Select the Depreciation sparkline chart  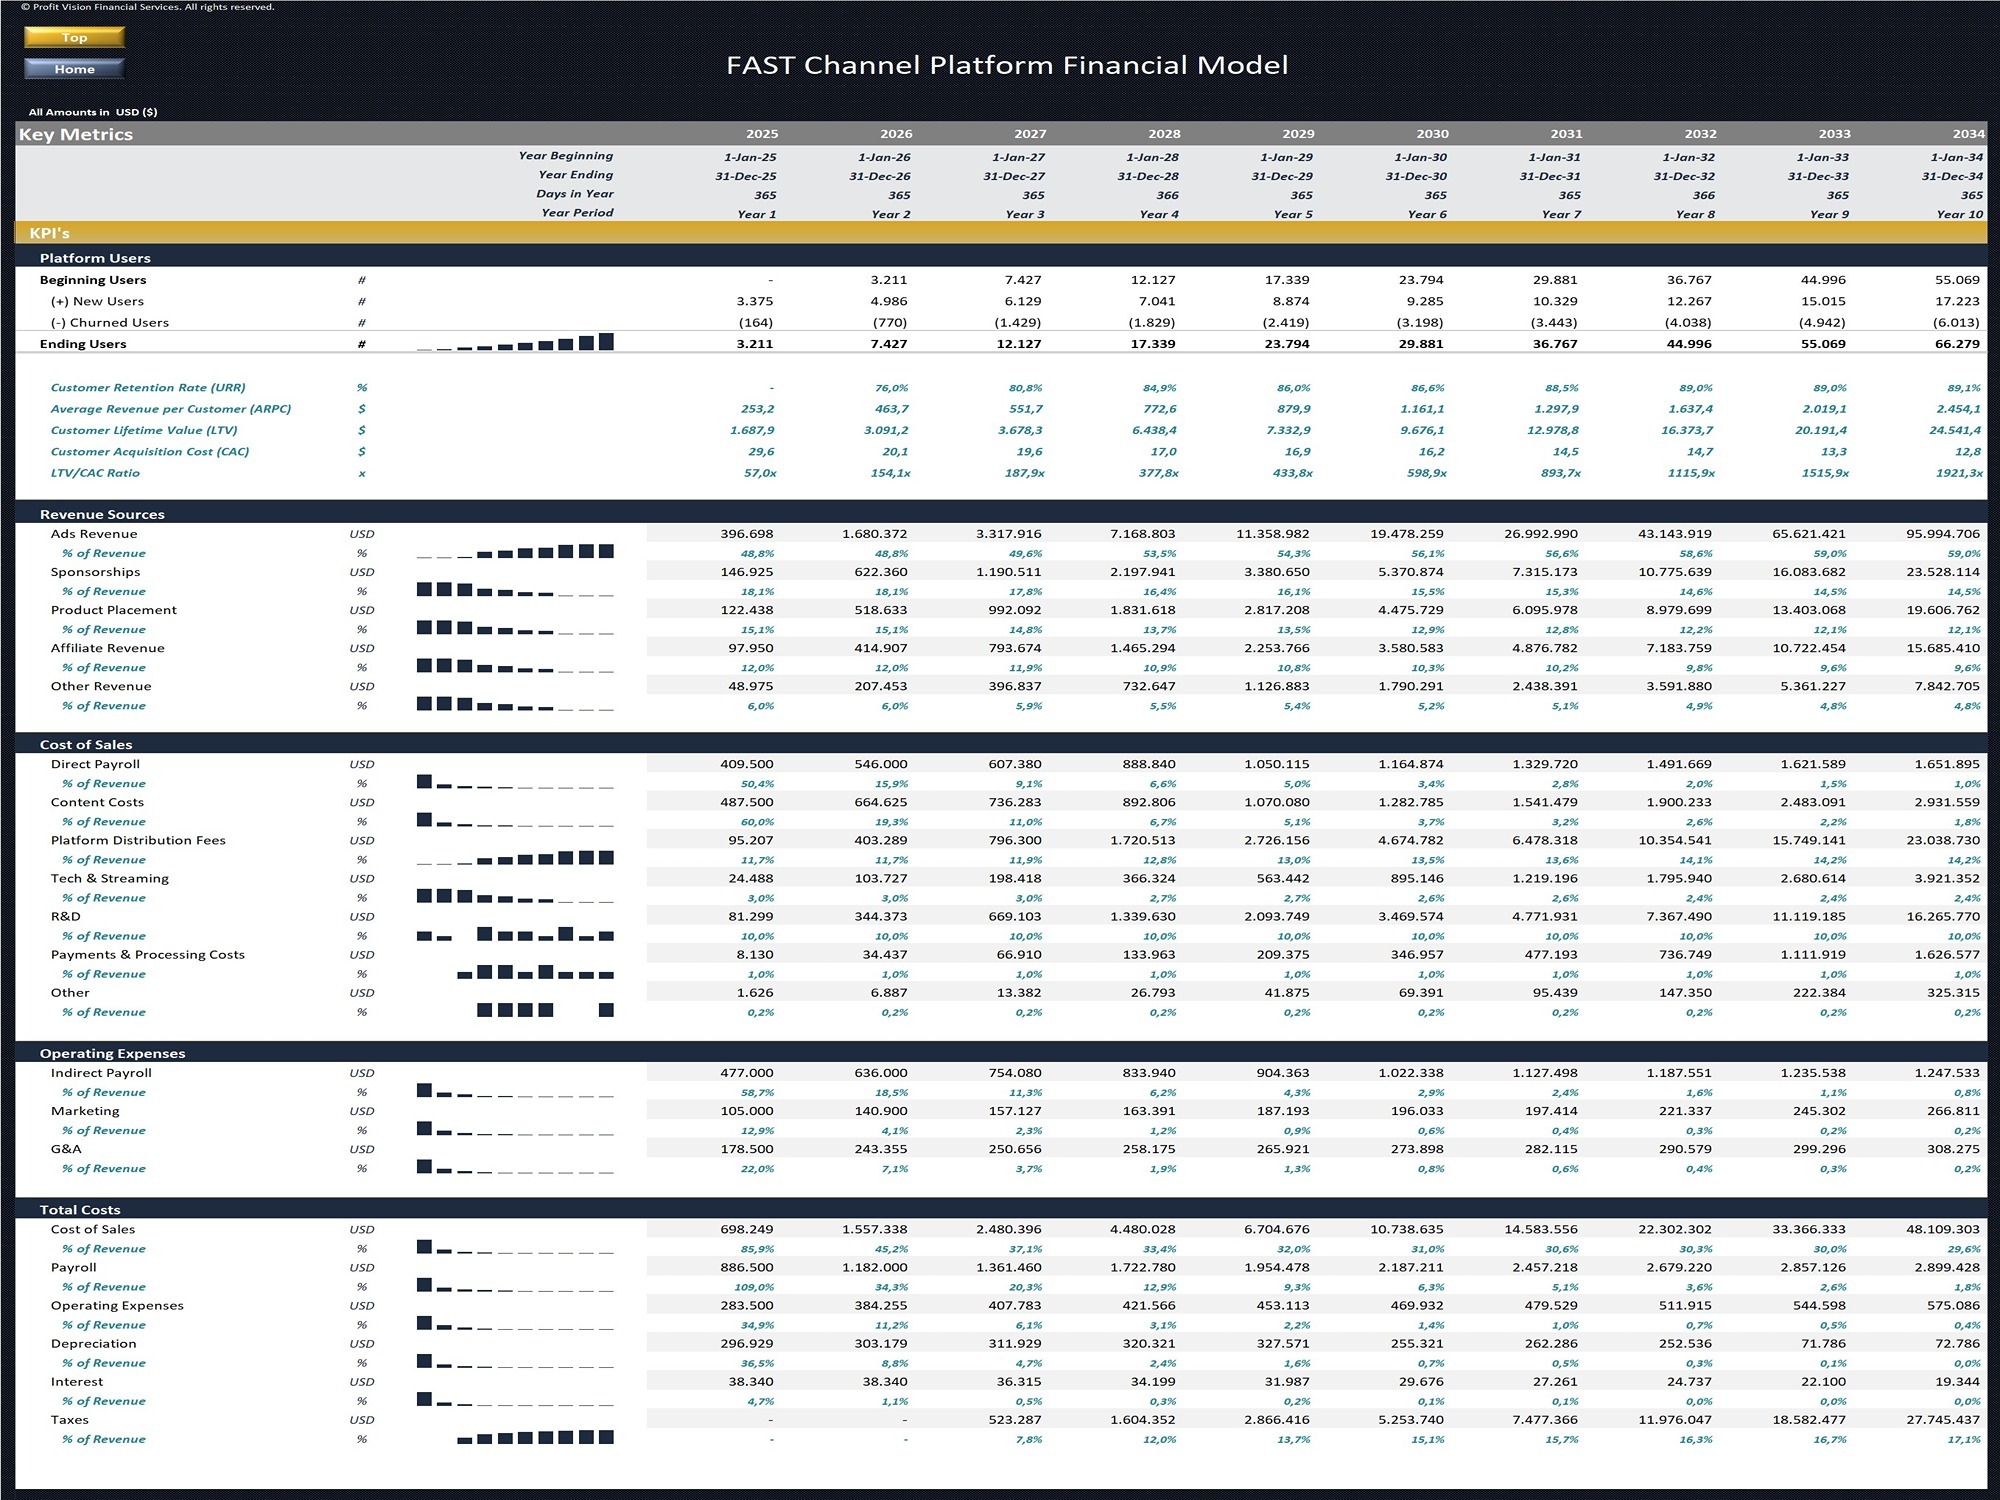[515, 1362]
